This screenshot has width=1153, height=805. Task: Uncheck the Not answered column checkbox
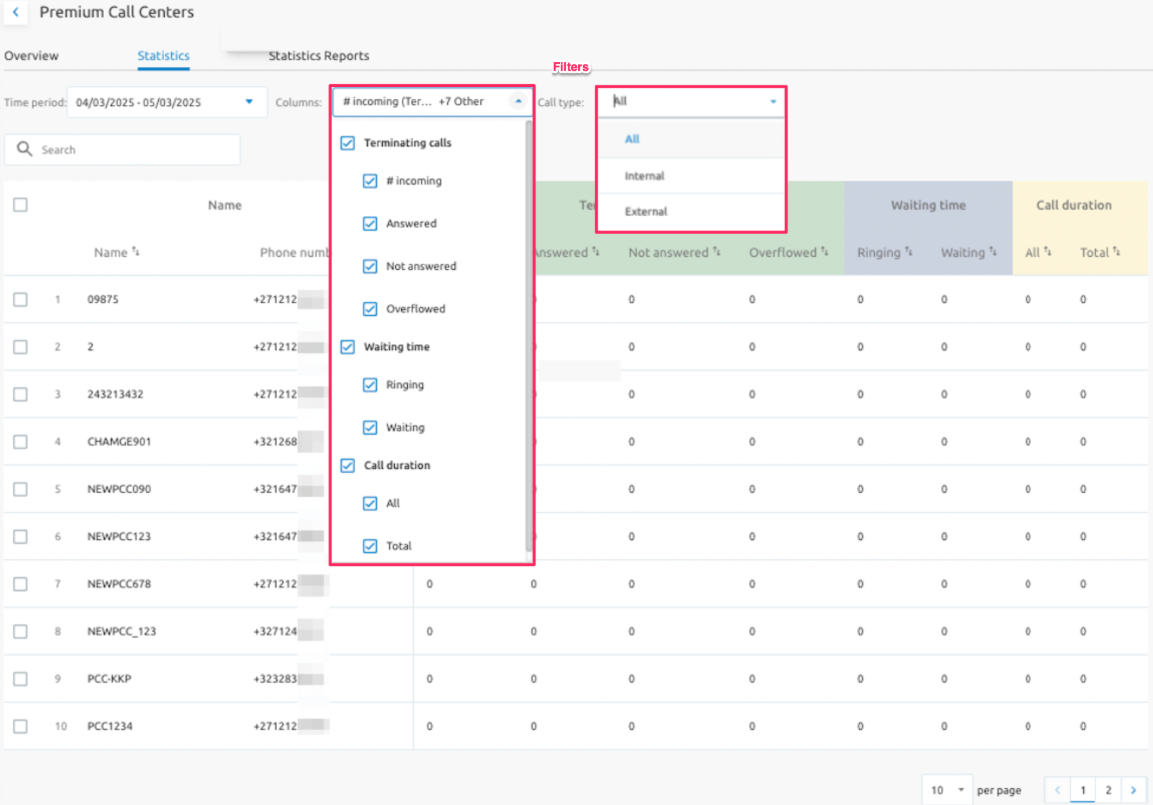pos(370,266)
